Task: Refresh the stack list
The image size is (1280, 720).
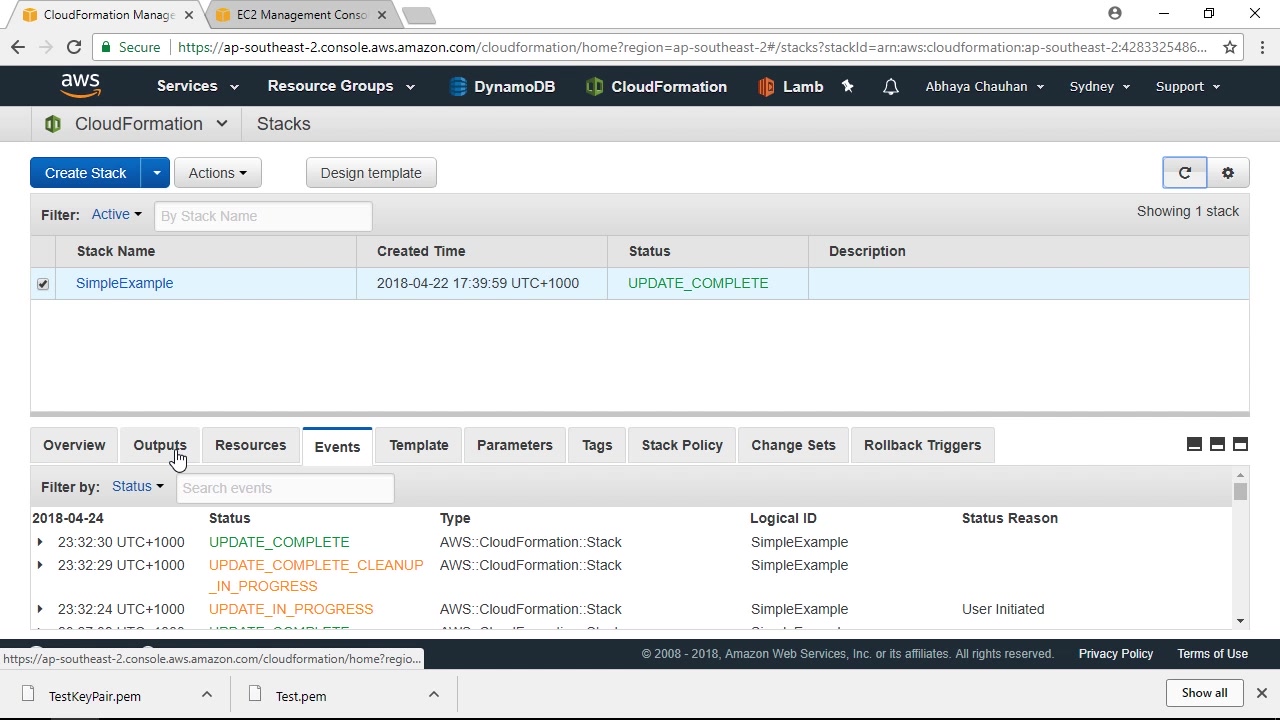Action: pos(1185,173)
